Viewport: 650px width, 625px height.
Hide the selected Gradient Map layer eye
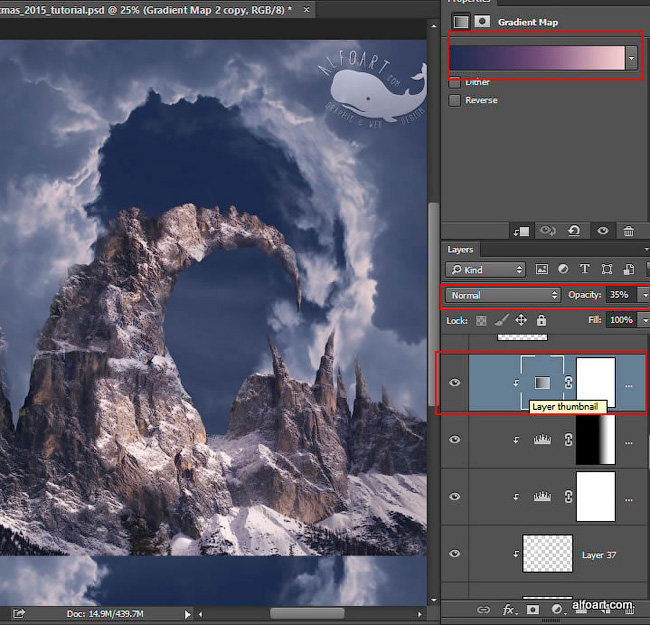[x=455, y=382]
